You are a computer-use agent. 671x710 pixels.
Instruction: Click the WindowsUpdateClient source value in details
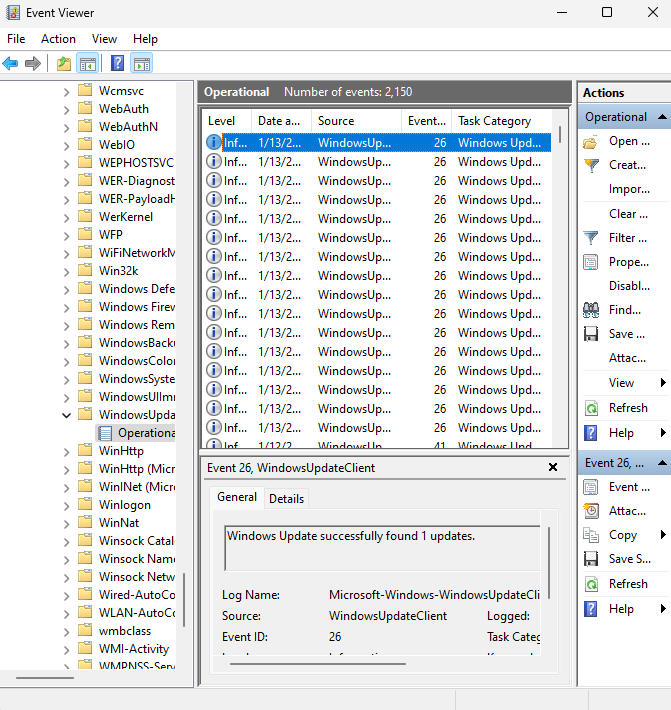point(388,616)
